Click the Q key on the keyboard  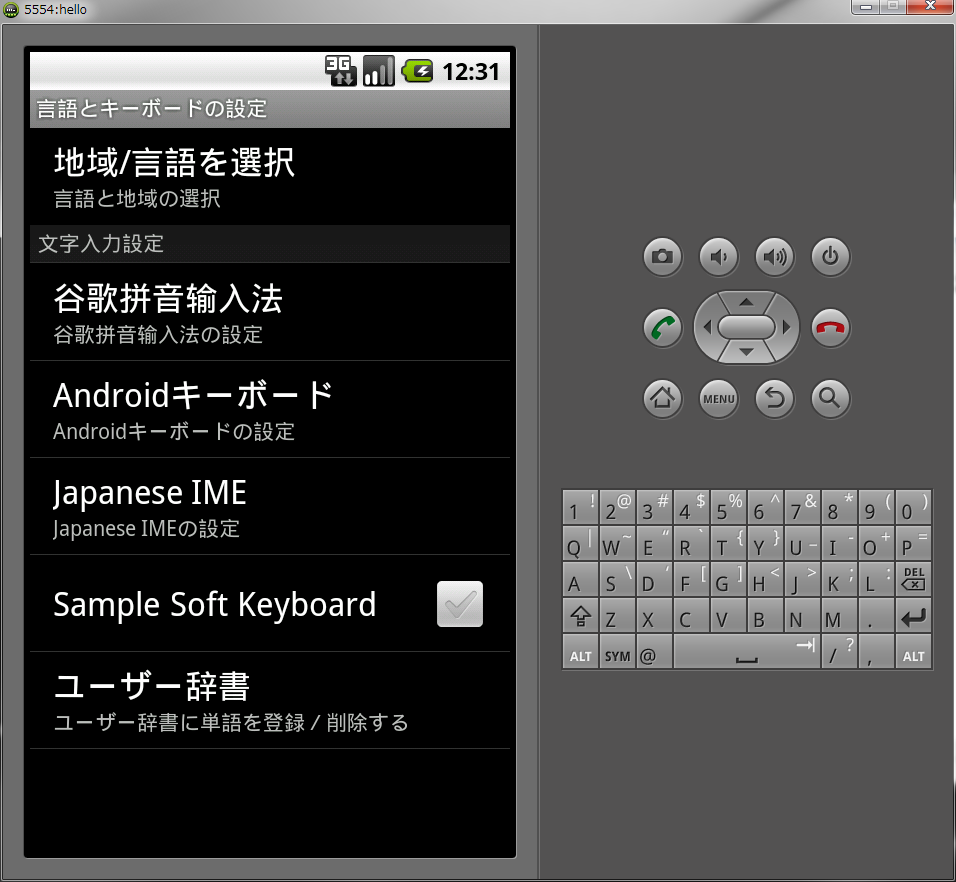pos(580,542)
